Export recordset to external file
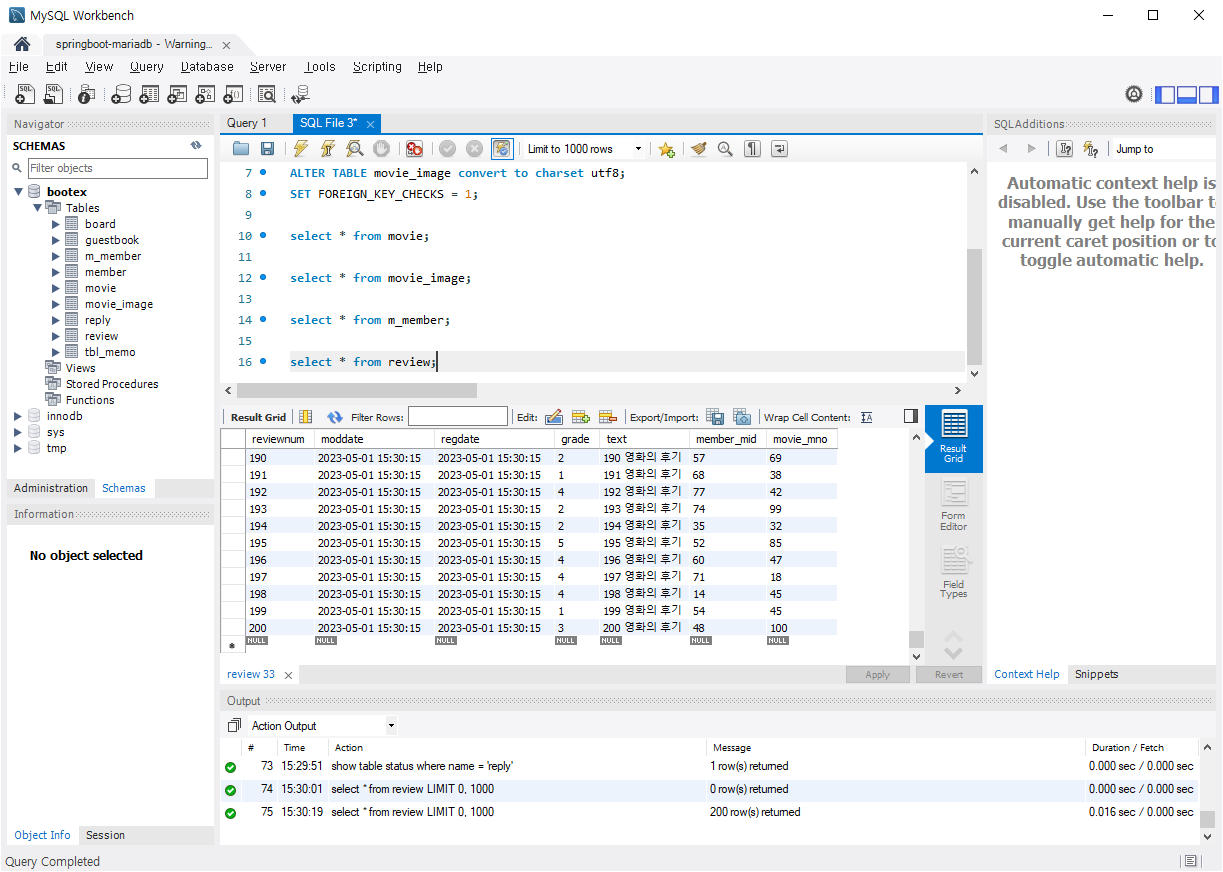 715,417
